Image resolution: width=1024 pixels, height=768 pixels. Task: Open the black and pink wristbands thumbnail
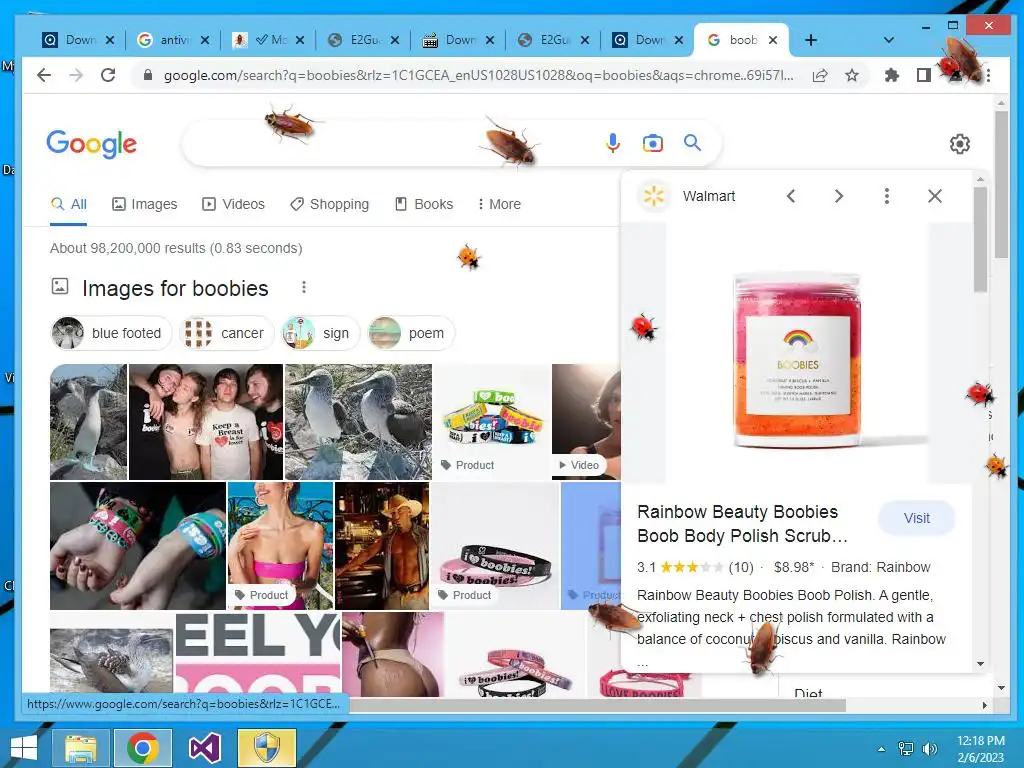496,545
